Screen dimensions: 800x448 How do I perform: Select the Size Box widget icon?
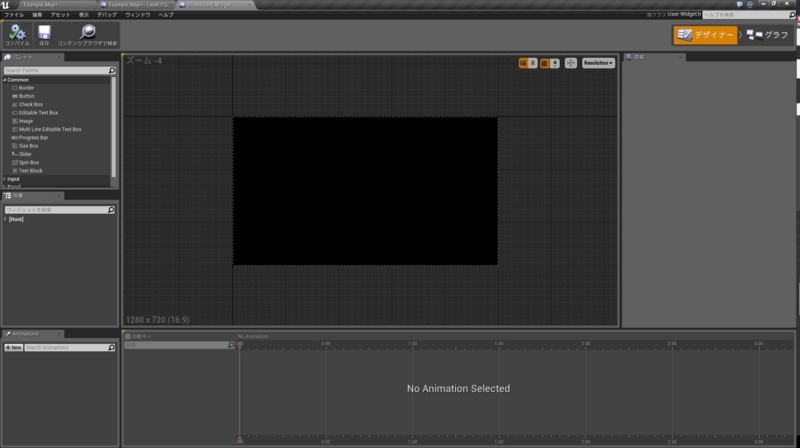tap(15, 146)
